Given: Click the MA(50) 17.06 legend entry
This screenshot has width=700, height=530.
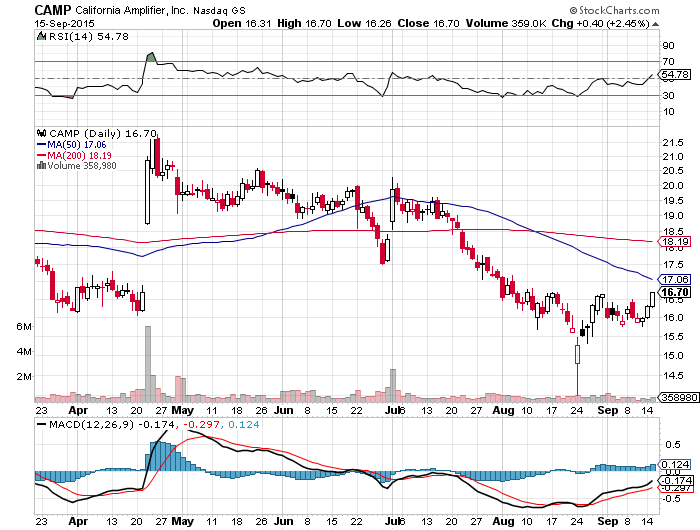Looking at the screenshot, I should (x=71, y=145).
